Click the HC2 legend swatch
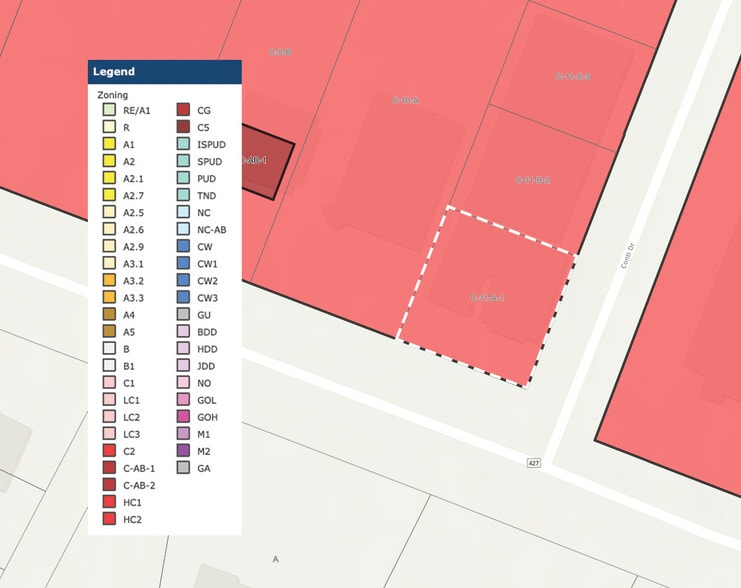This screenshot has height=588, width=741. (109, 519)
